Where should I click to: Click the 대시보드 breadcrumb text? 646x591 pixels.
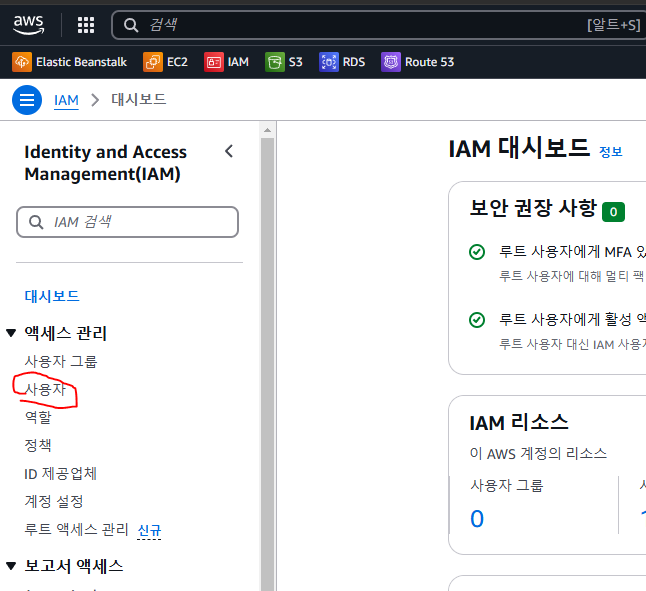pos(138,100)
